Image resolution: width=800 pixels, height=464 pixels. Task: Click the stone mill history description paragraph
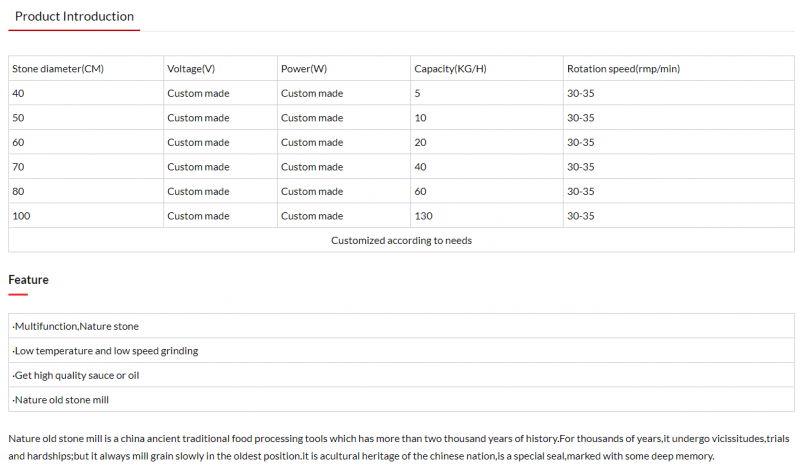point(398,447)
